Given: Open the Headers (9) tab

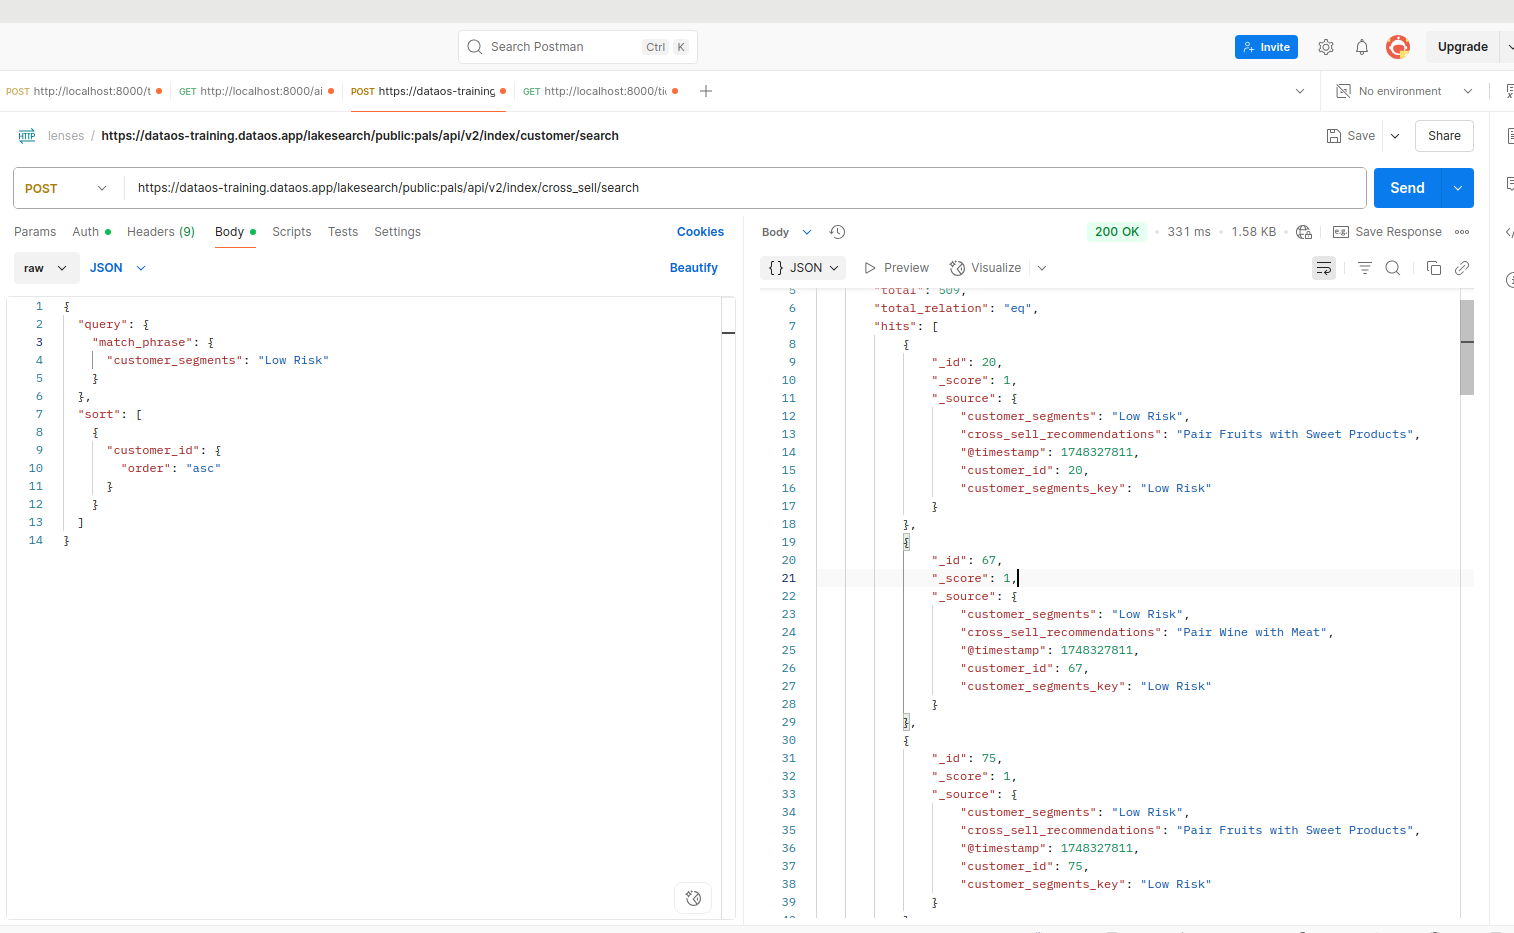Looking at the screenshot, I should [161, 232].
